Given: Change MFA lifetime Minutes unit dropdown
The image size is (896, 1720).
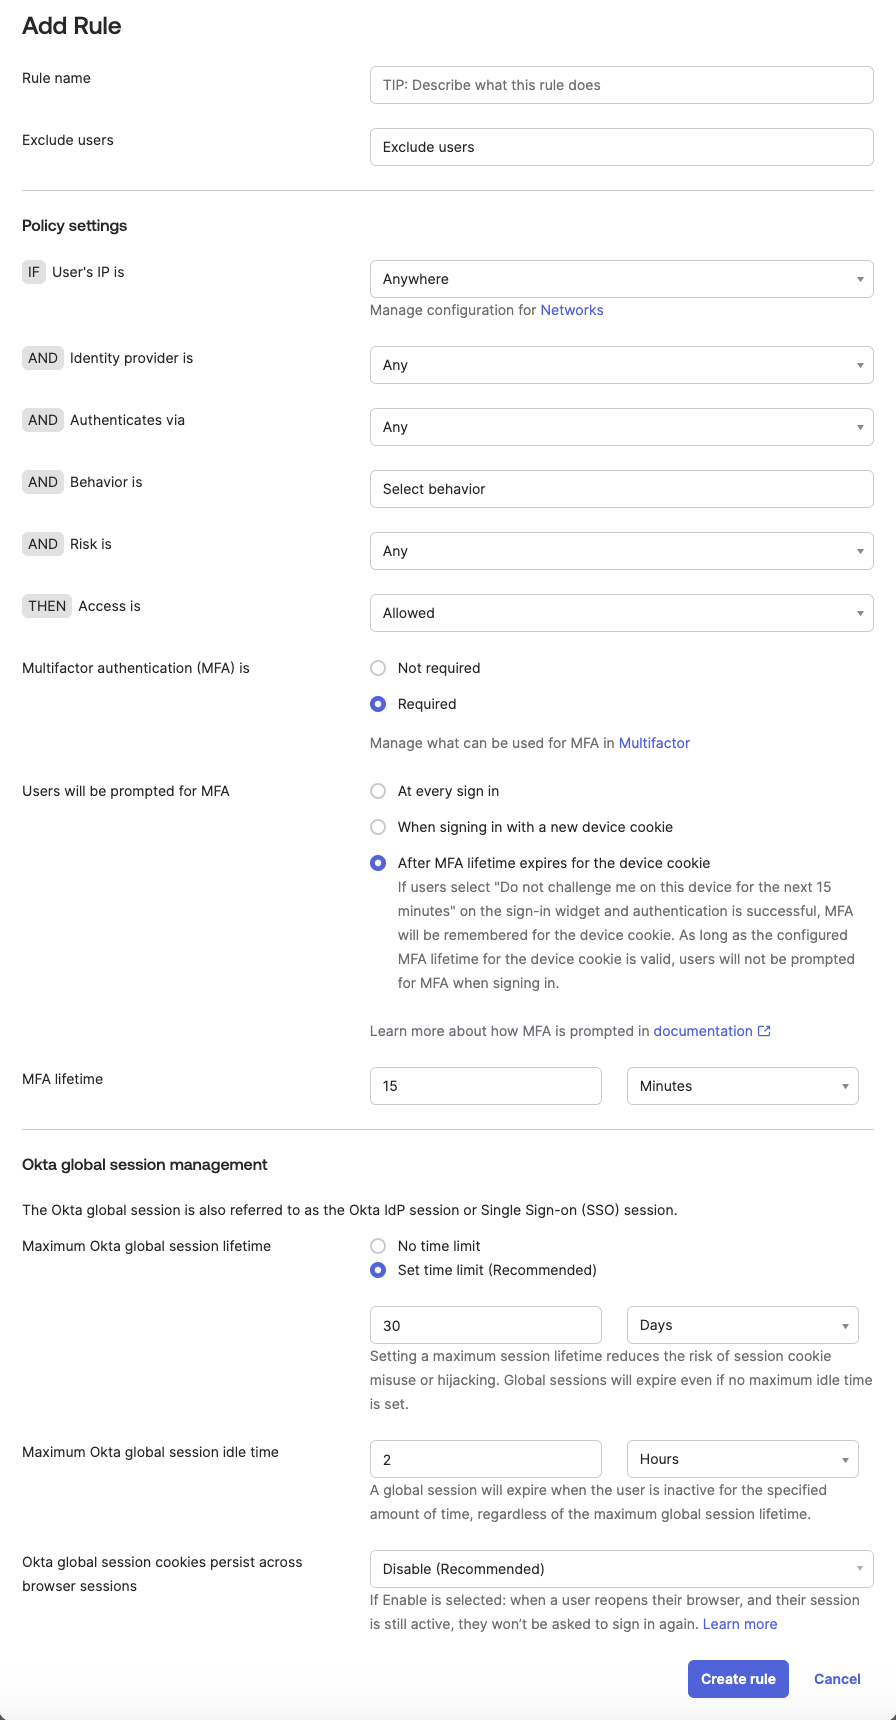Looking at the screenshot, I should tap(742, 1086).
